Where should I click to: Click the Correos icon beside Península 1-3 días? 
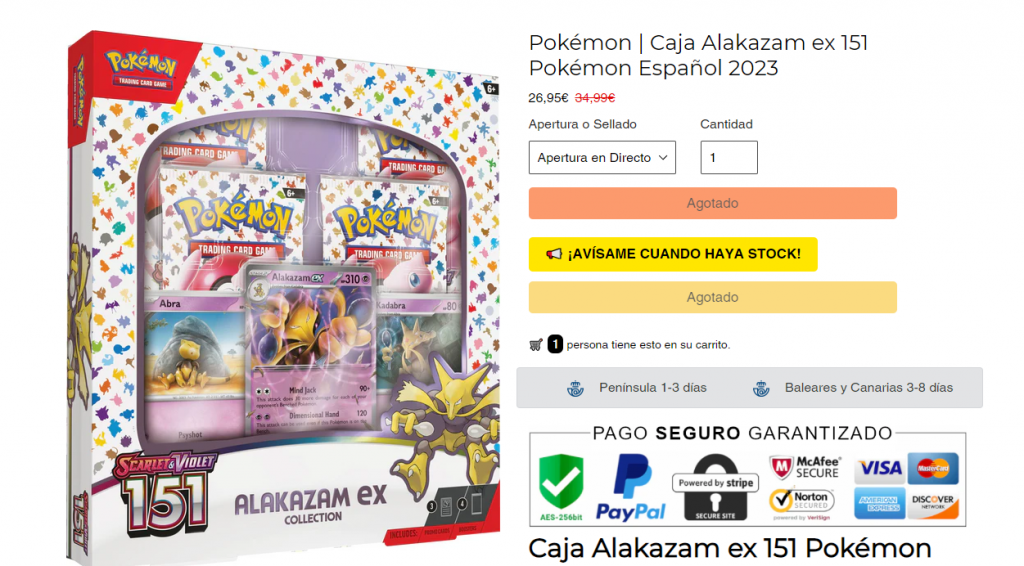click(575, 388)
